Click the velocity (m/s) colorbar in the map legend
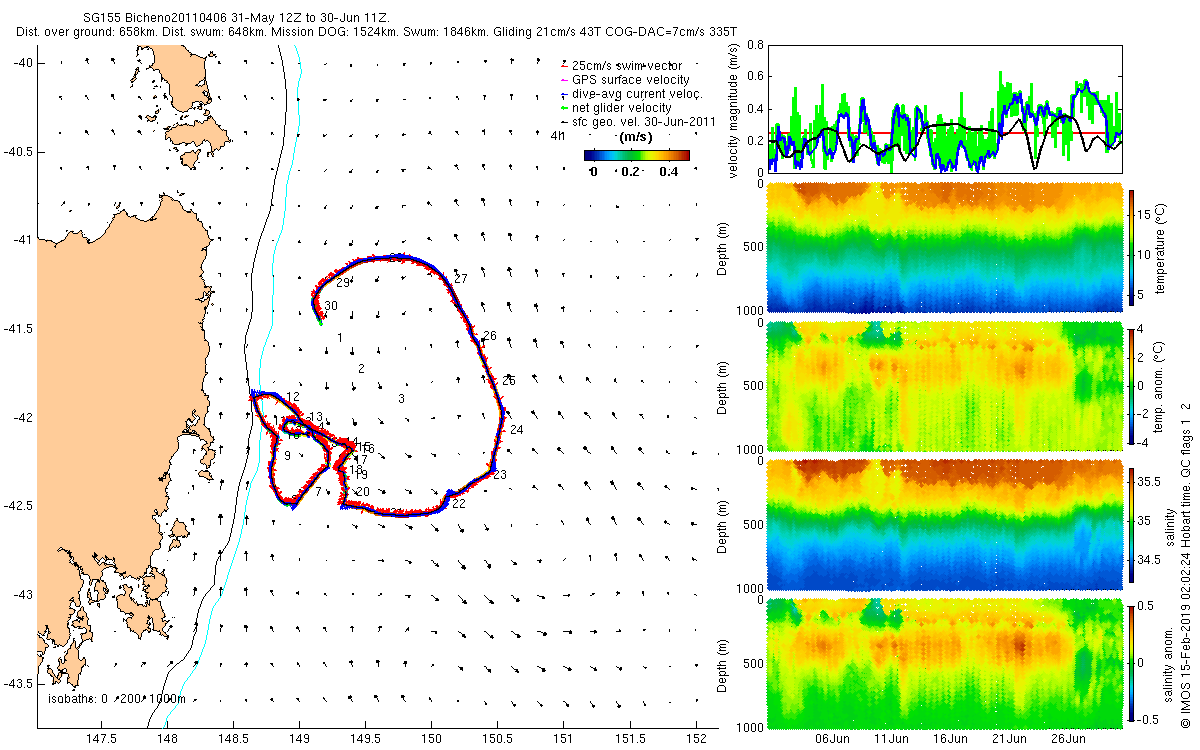1200x750 pixels. pos(637,155)
